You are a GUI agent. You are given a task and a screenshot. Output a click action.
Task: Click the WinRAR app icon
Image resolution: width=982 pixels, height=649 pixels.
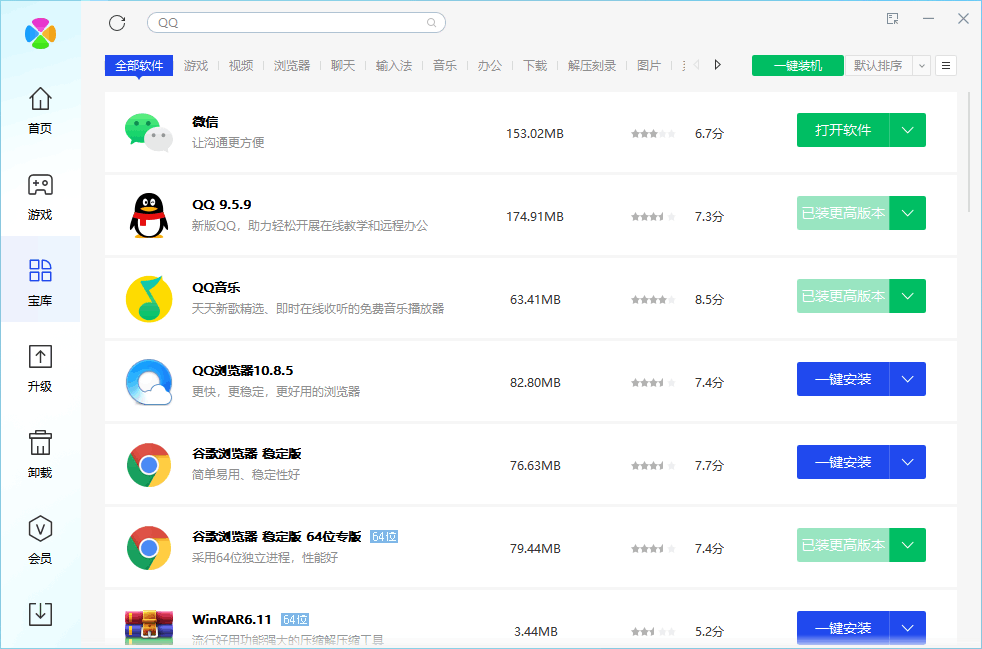(x=149, y=628)
